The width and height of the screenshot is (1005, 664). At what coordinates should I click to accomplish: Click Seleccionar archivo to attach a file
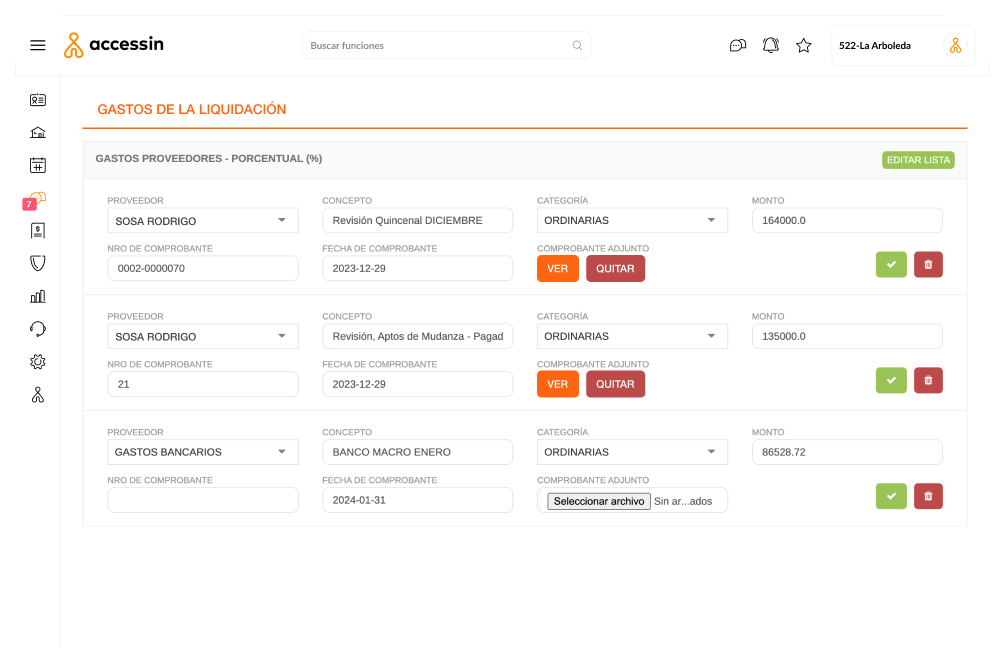[x=598, y=501]
